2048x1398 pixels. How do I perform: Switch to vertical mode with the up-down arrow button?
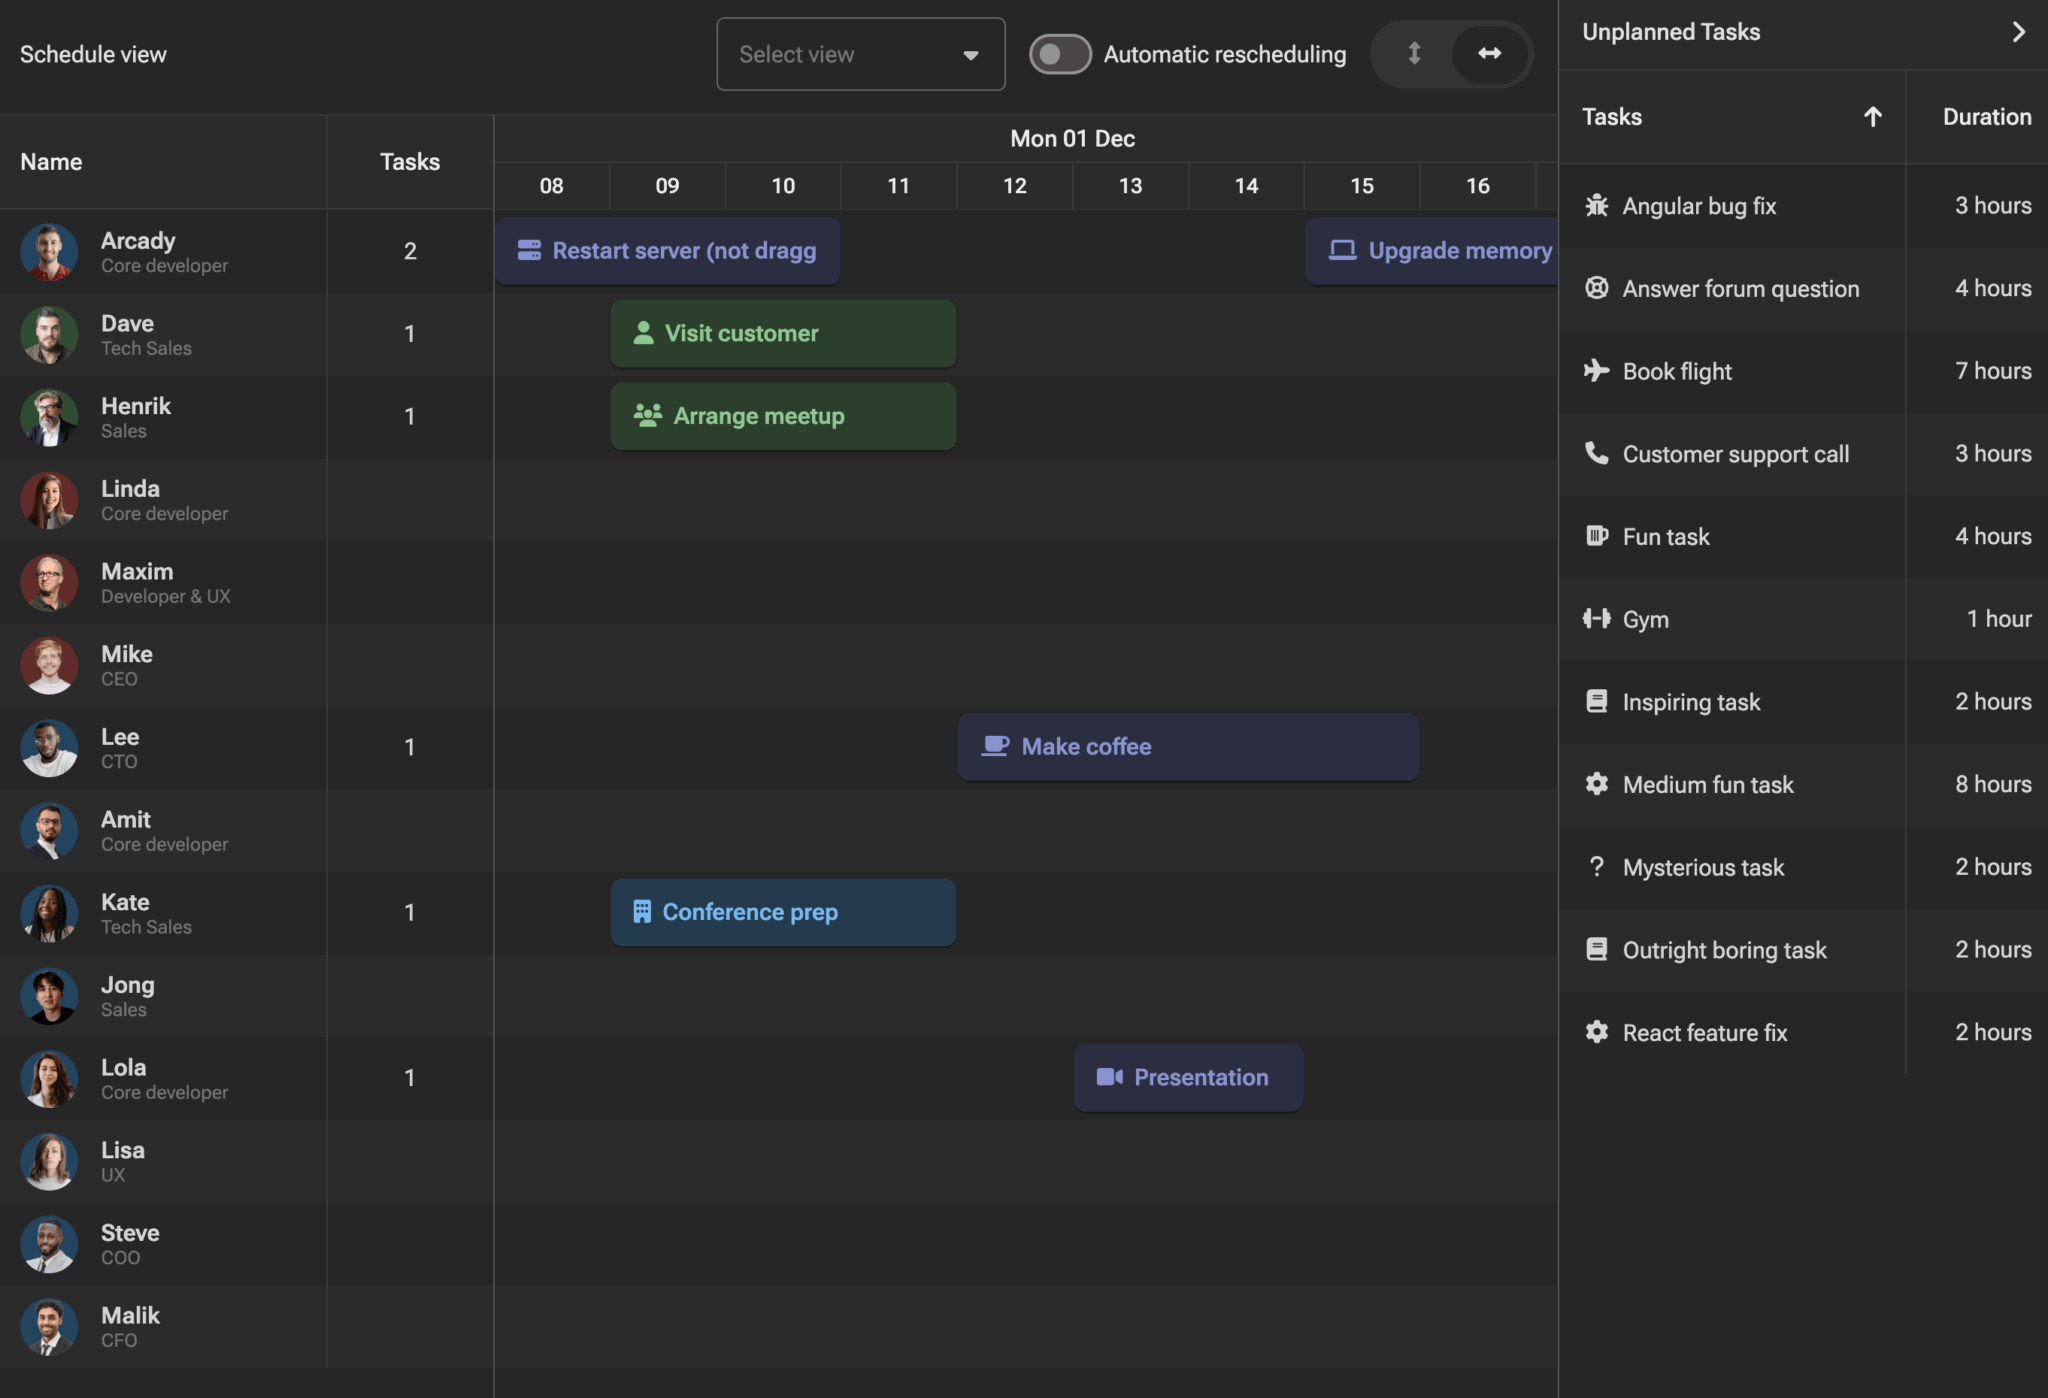pos(1414,54)
